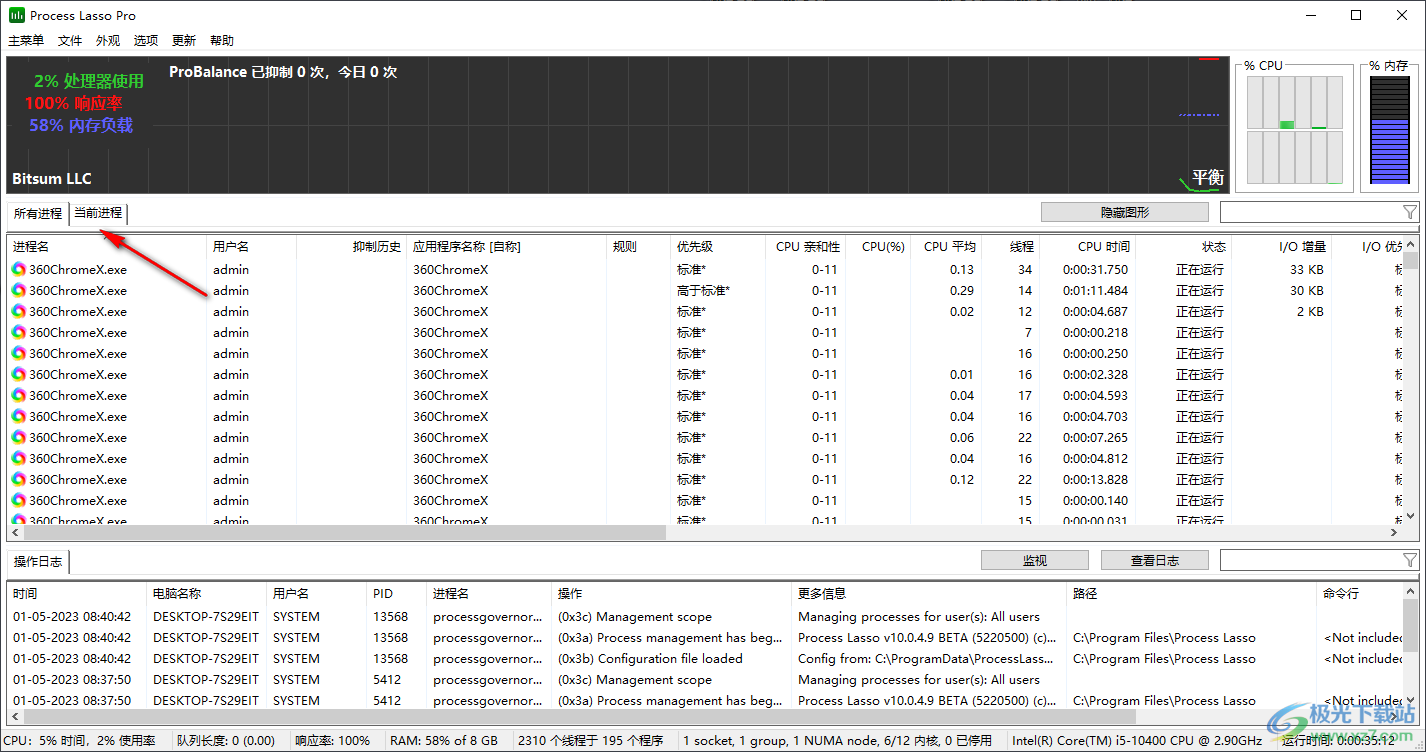This screenshot has height=752, width=1426.
Task: Sort the log by 更多信息 column header
Action: coord(928,593)
